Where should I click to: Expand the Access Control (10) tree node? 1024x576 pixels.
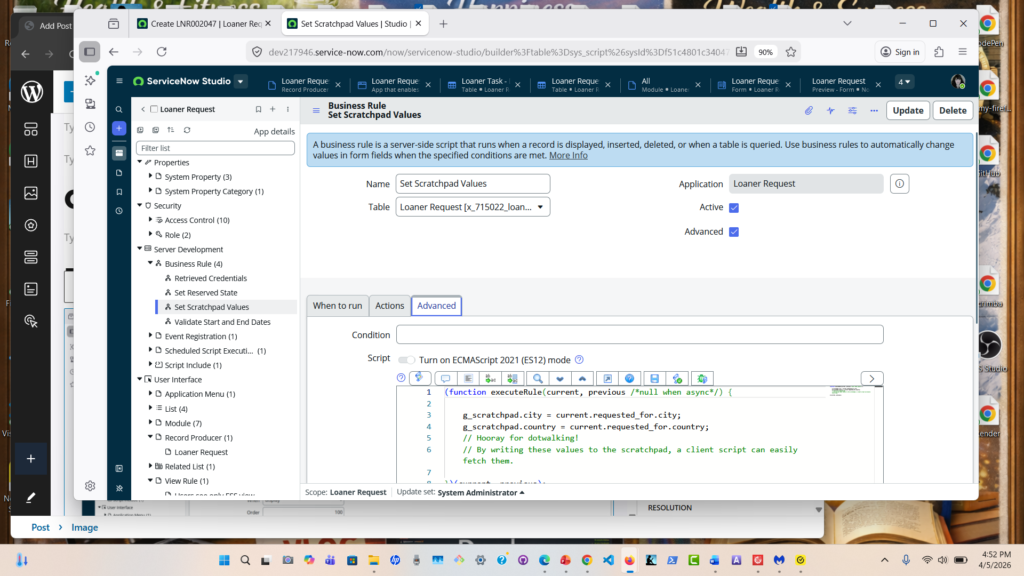(x=151, y=220)
